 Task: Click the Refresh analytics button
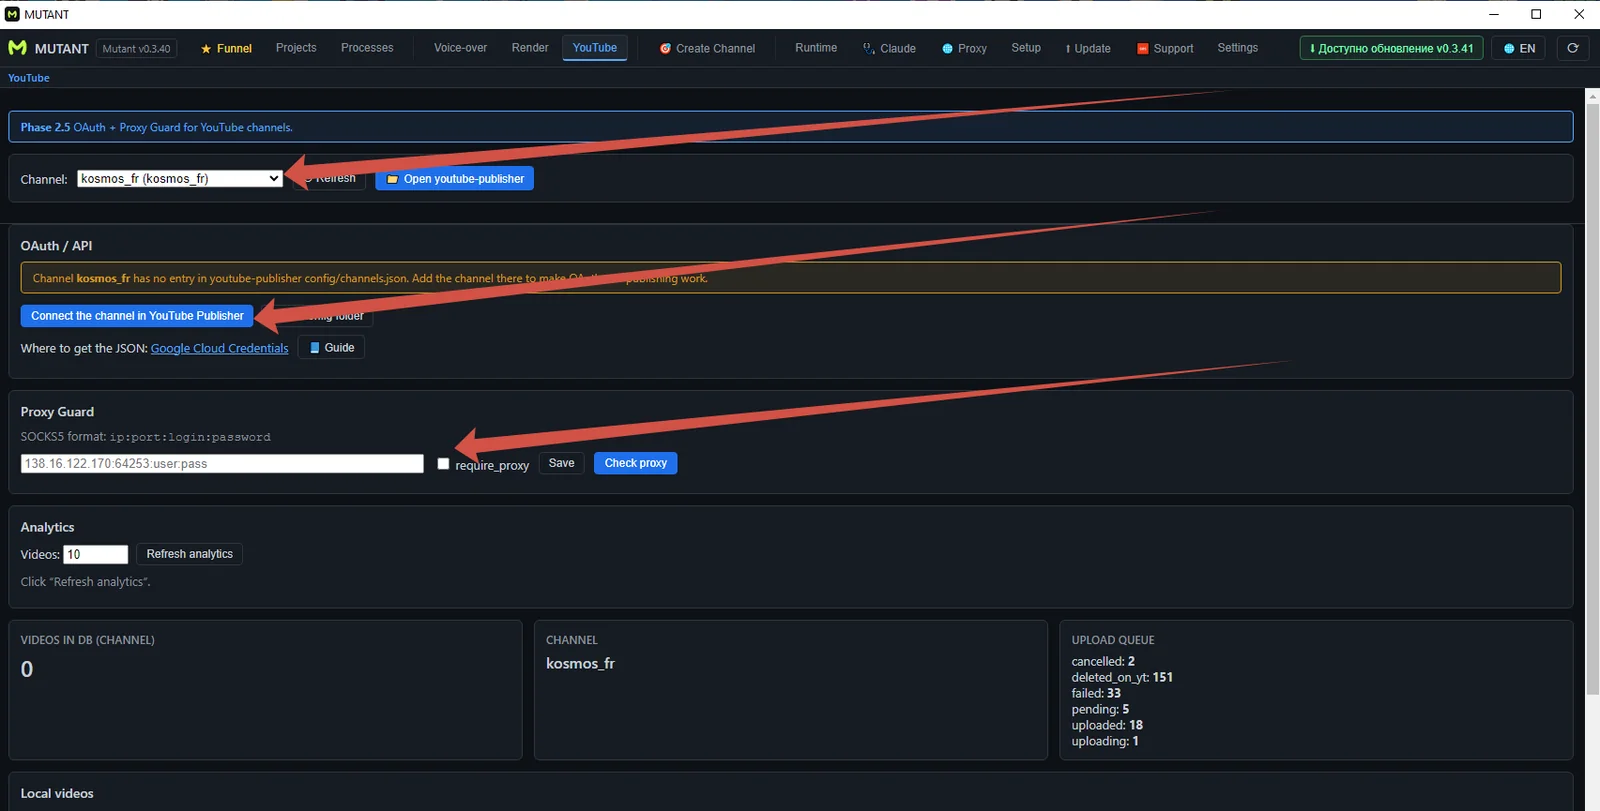point(190,554)
